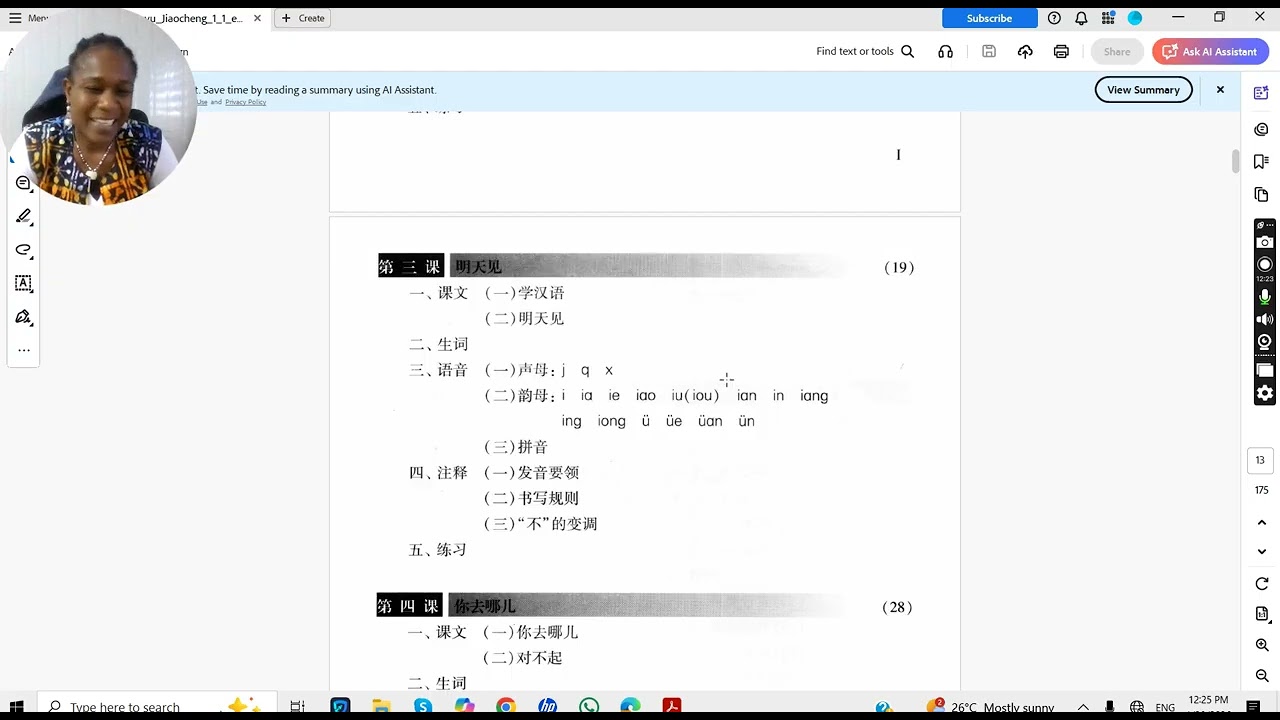This screenshot has width=1280, height=720.
Task: Click lesson heading 明天见
Action: point(478,267)
